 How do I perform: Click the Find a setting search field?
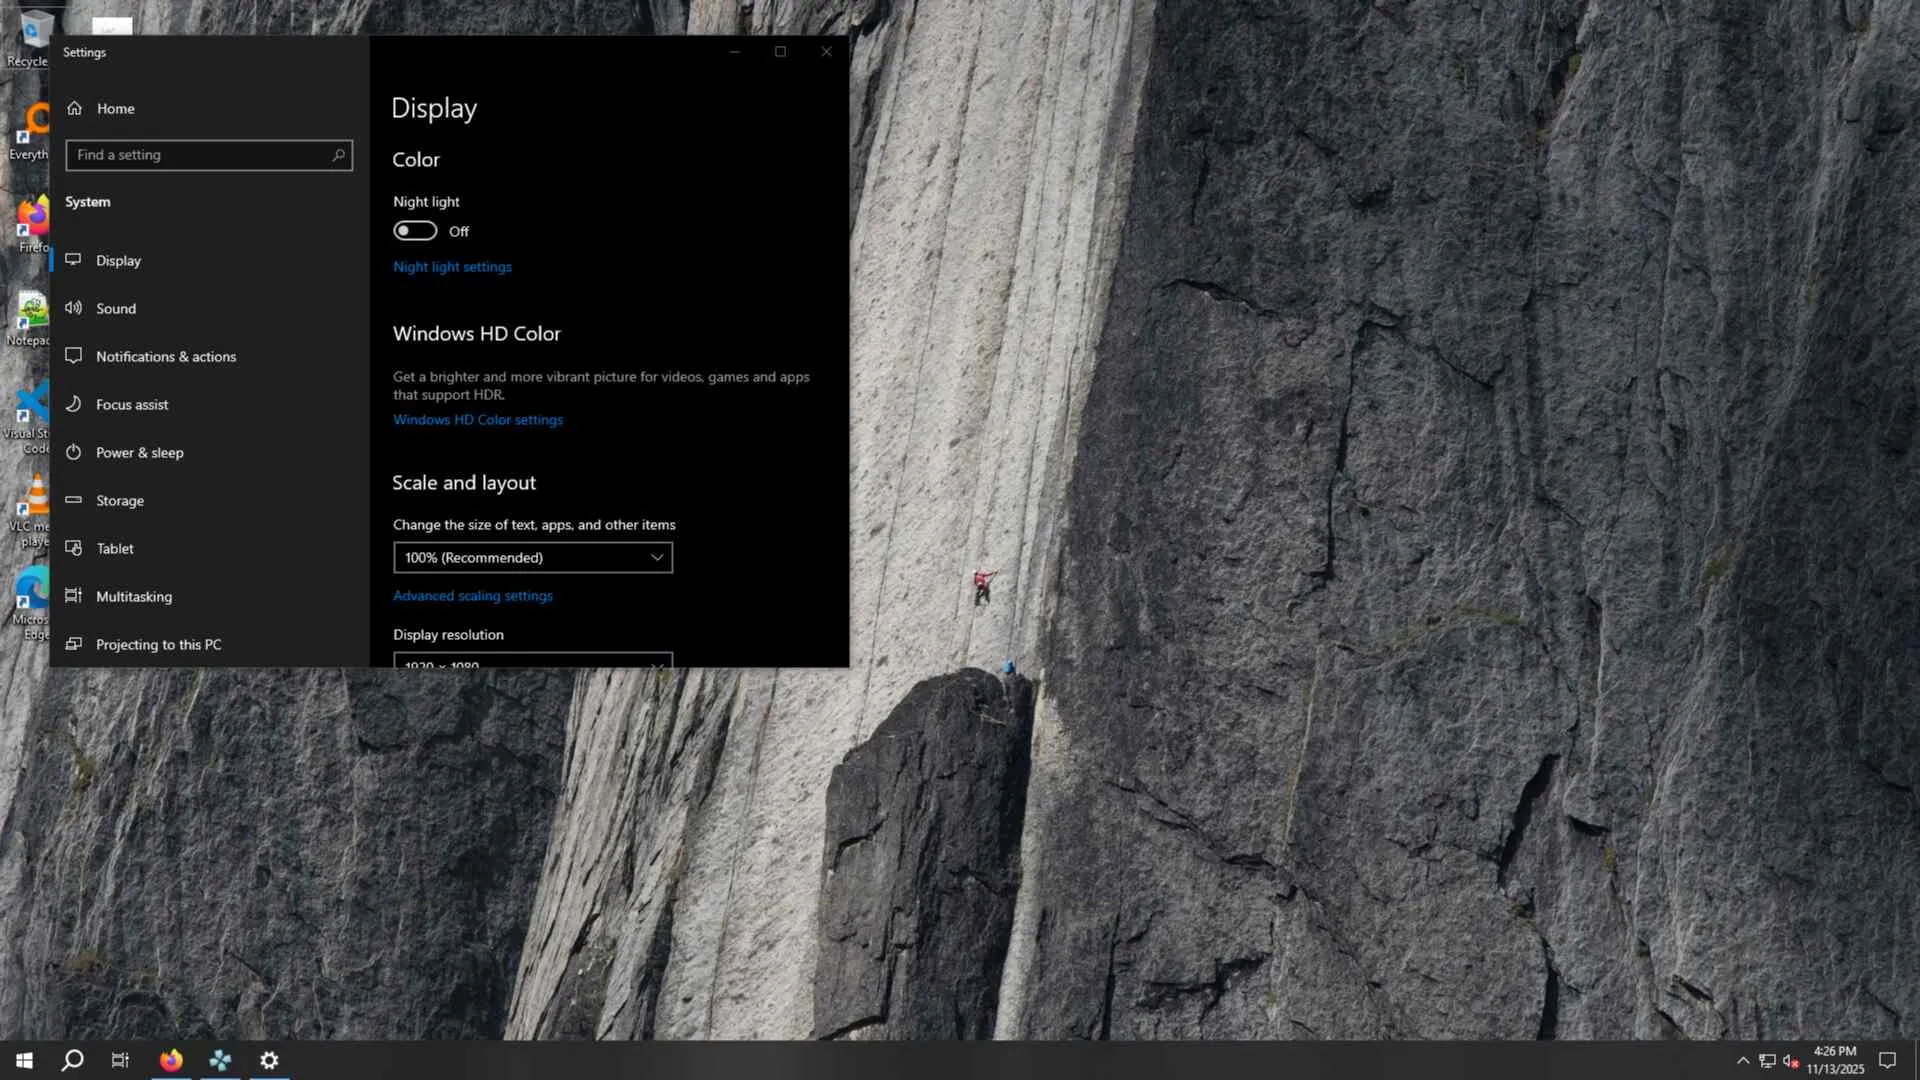tap(200, 155)
